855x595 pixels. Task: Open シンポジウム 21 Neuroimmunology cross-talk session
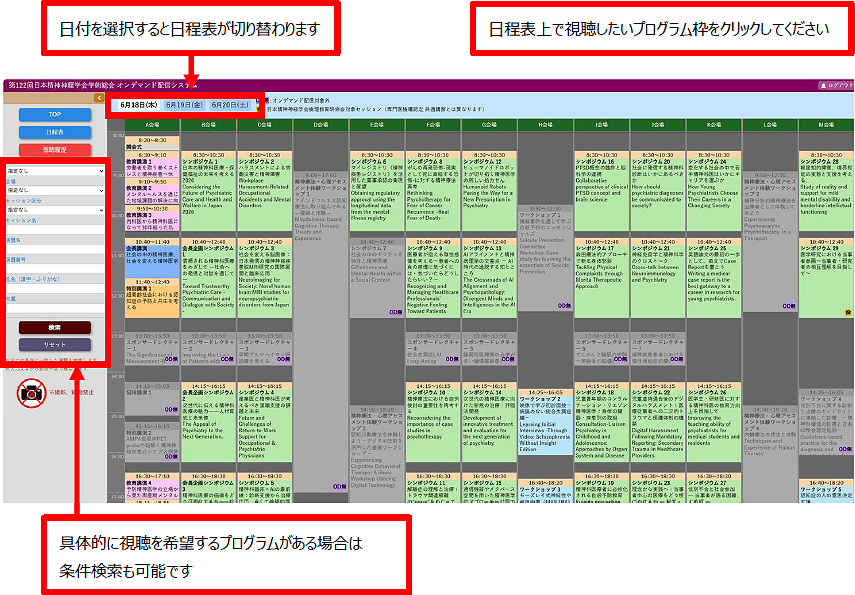[658, 278]
